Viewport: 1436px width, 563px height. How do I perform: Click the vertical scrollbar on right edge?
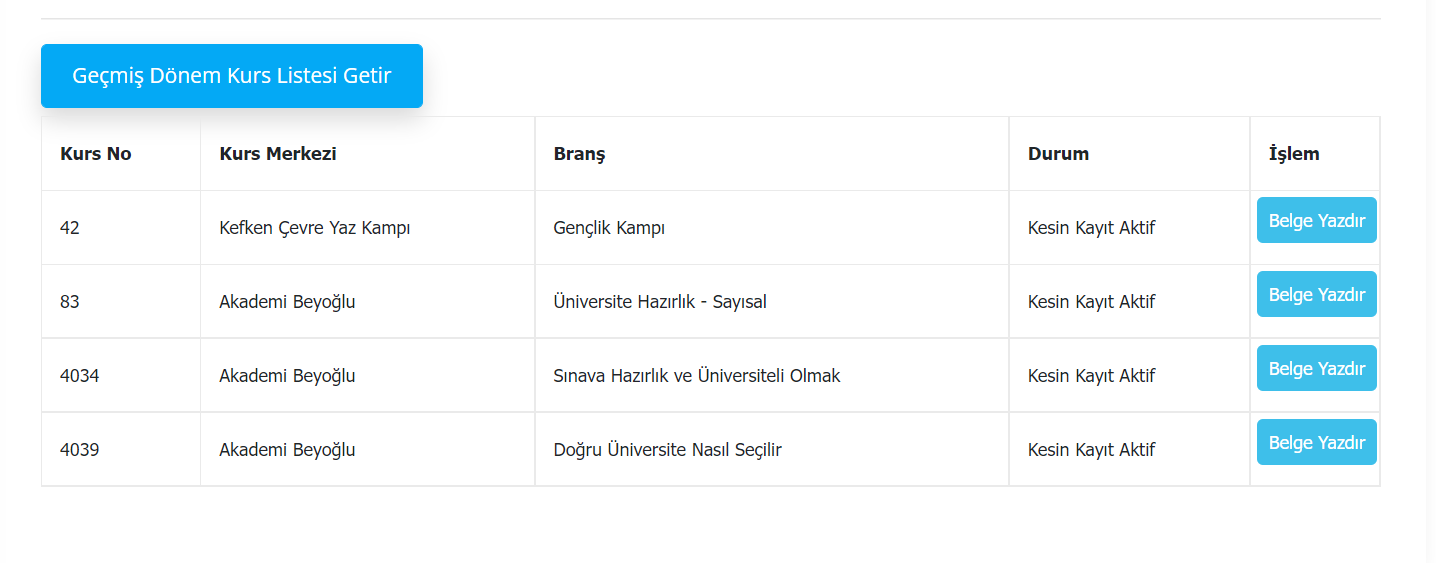tap(1431, 280)
